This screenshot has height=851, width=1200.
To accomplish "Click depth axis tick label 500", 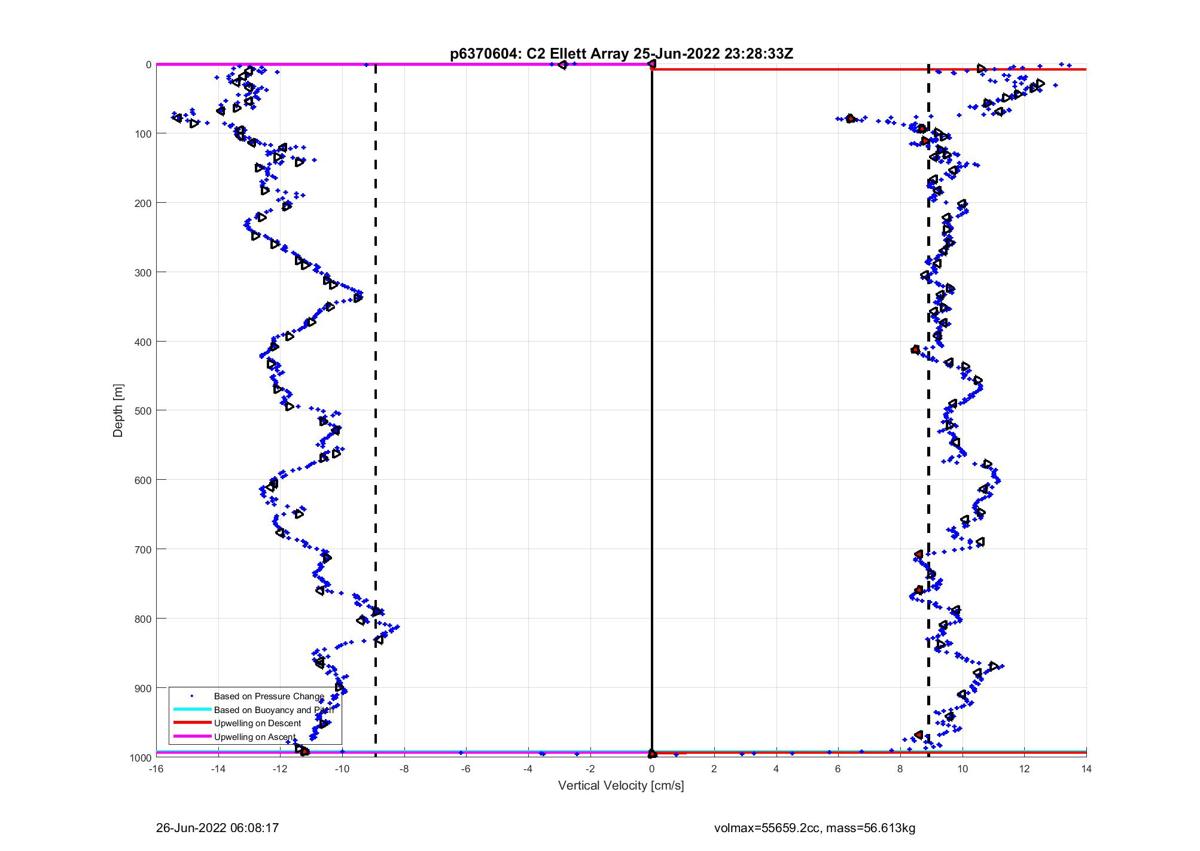I will (x=143, y=411).
